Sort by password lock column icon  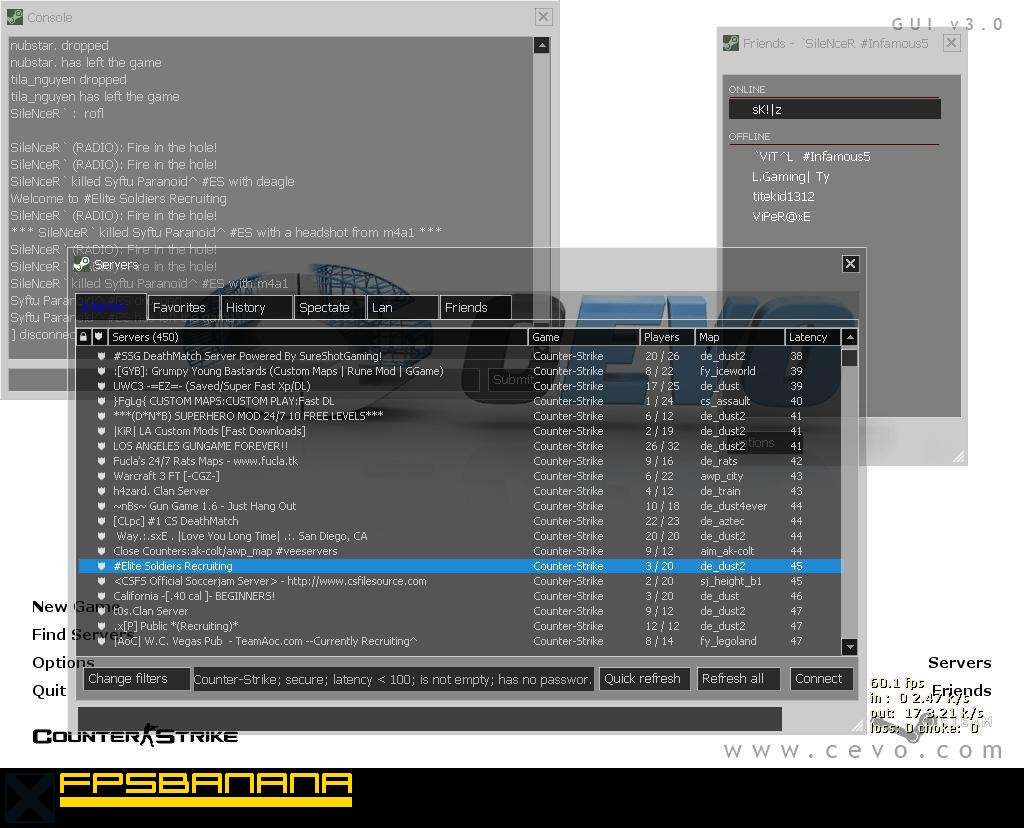click(x=84, y=337)
